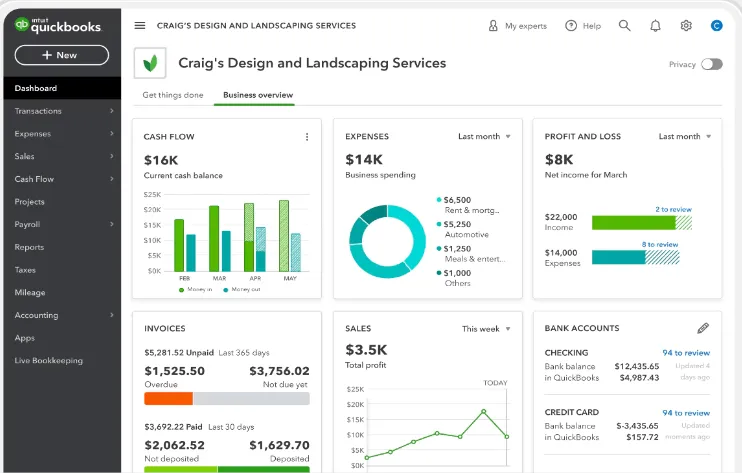Click the peak point on sales line chart
742x473 pixels.
tap(483, 412)
